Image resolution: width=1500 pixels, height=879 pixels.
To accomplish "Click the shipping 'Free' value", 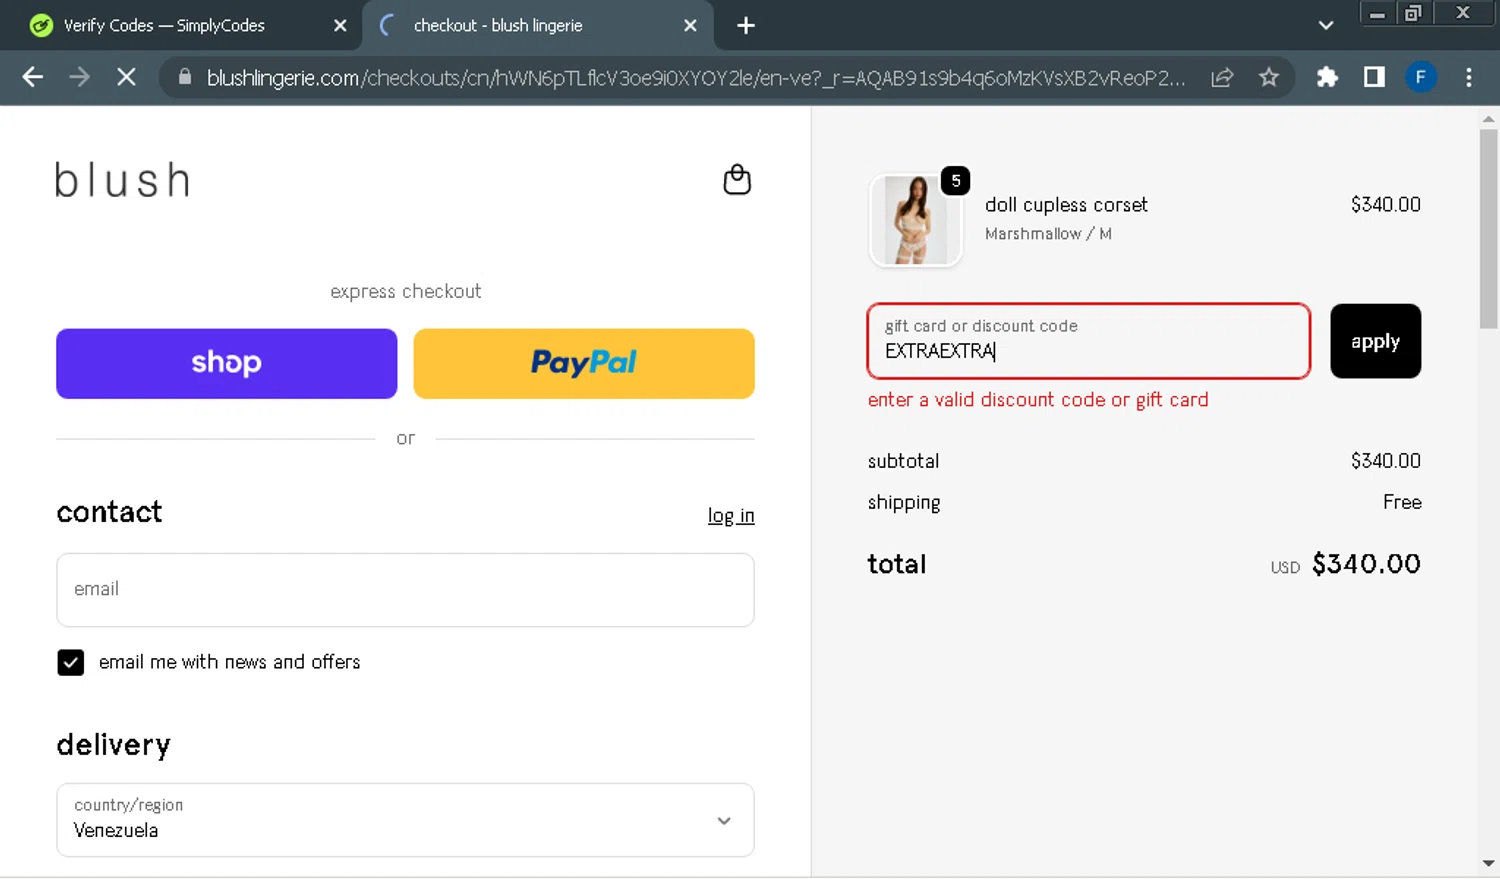I will click(1402, 502).
